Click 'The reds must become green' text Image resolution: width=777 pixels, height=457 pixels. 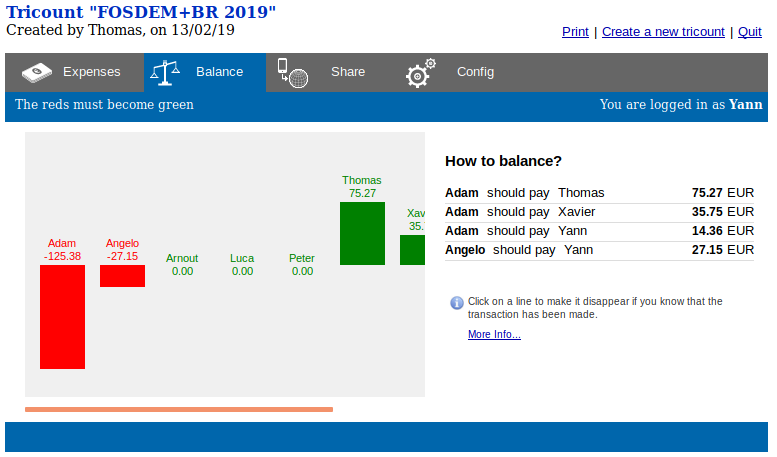104,105
